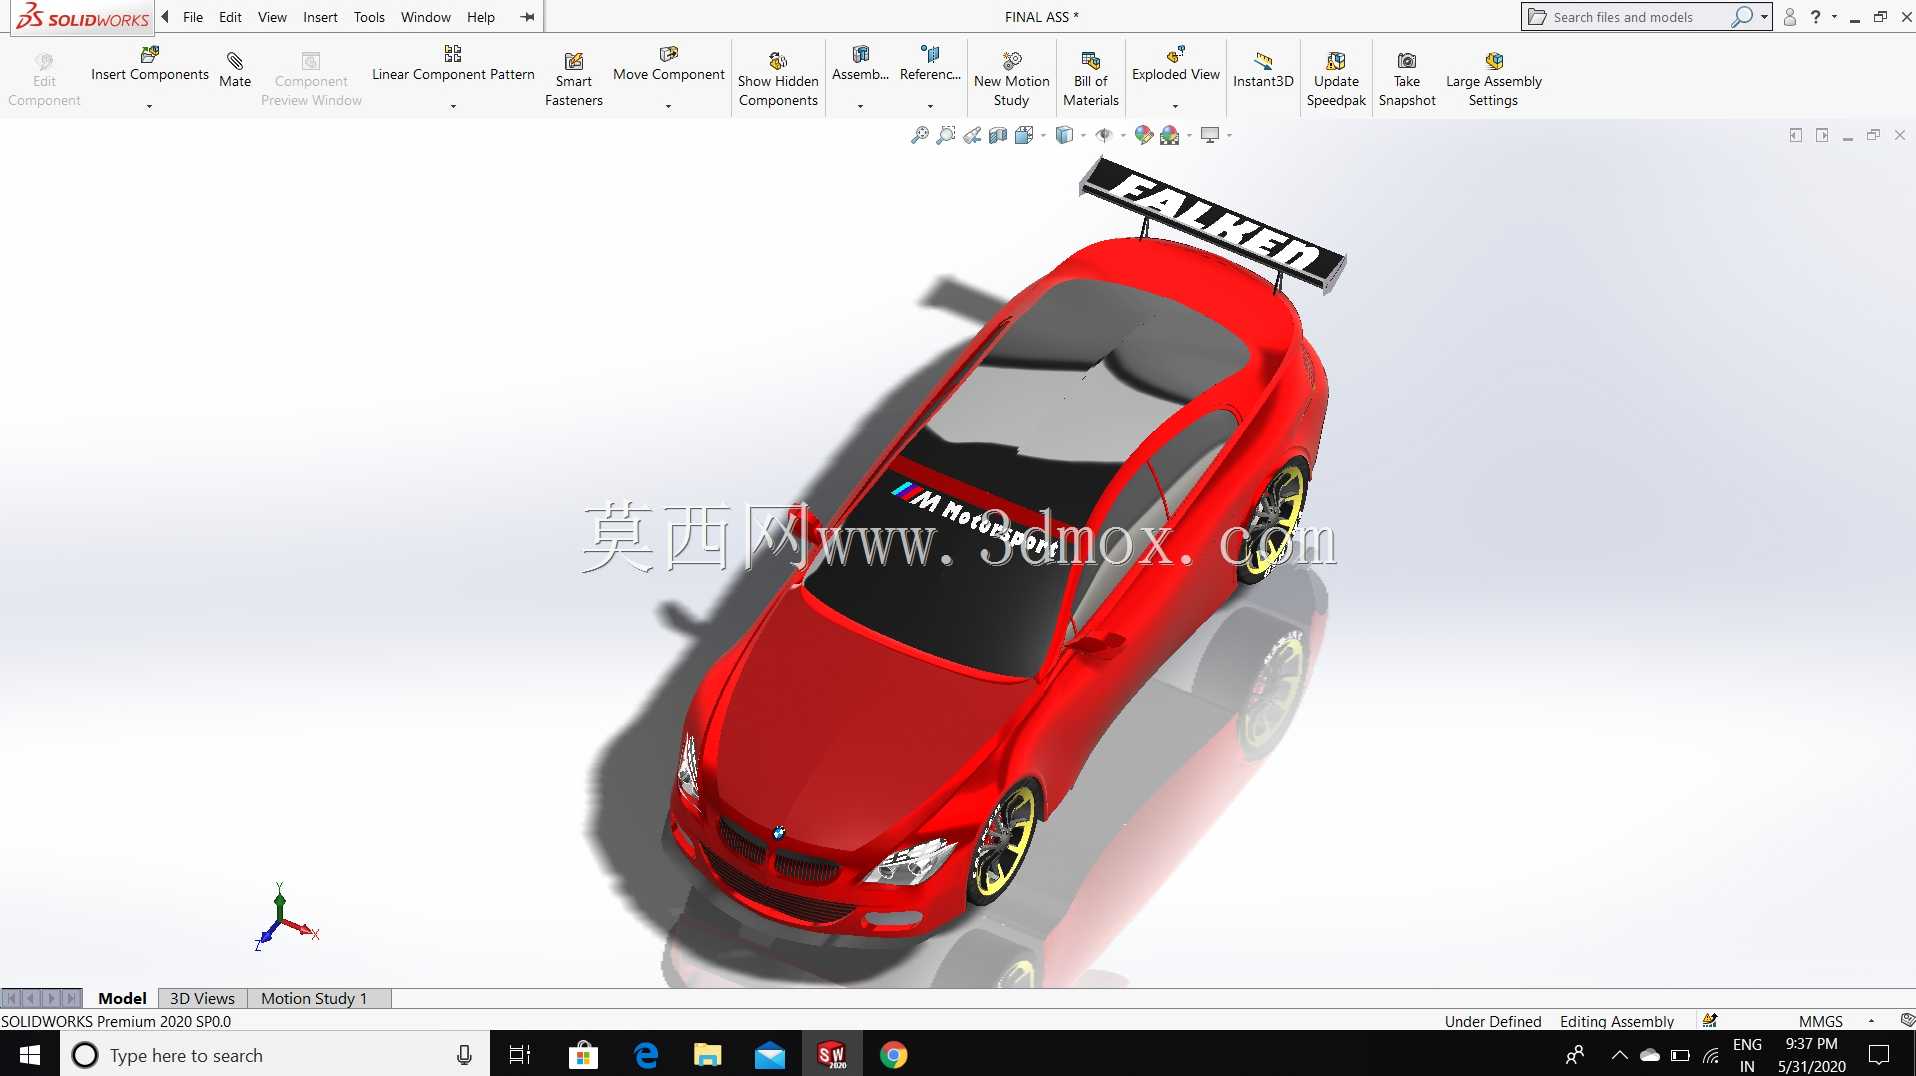Expand Insert Components dropdown arrow

[x=149, y=106]
